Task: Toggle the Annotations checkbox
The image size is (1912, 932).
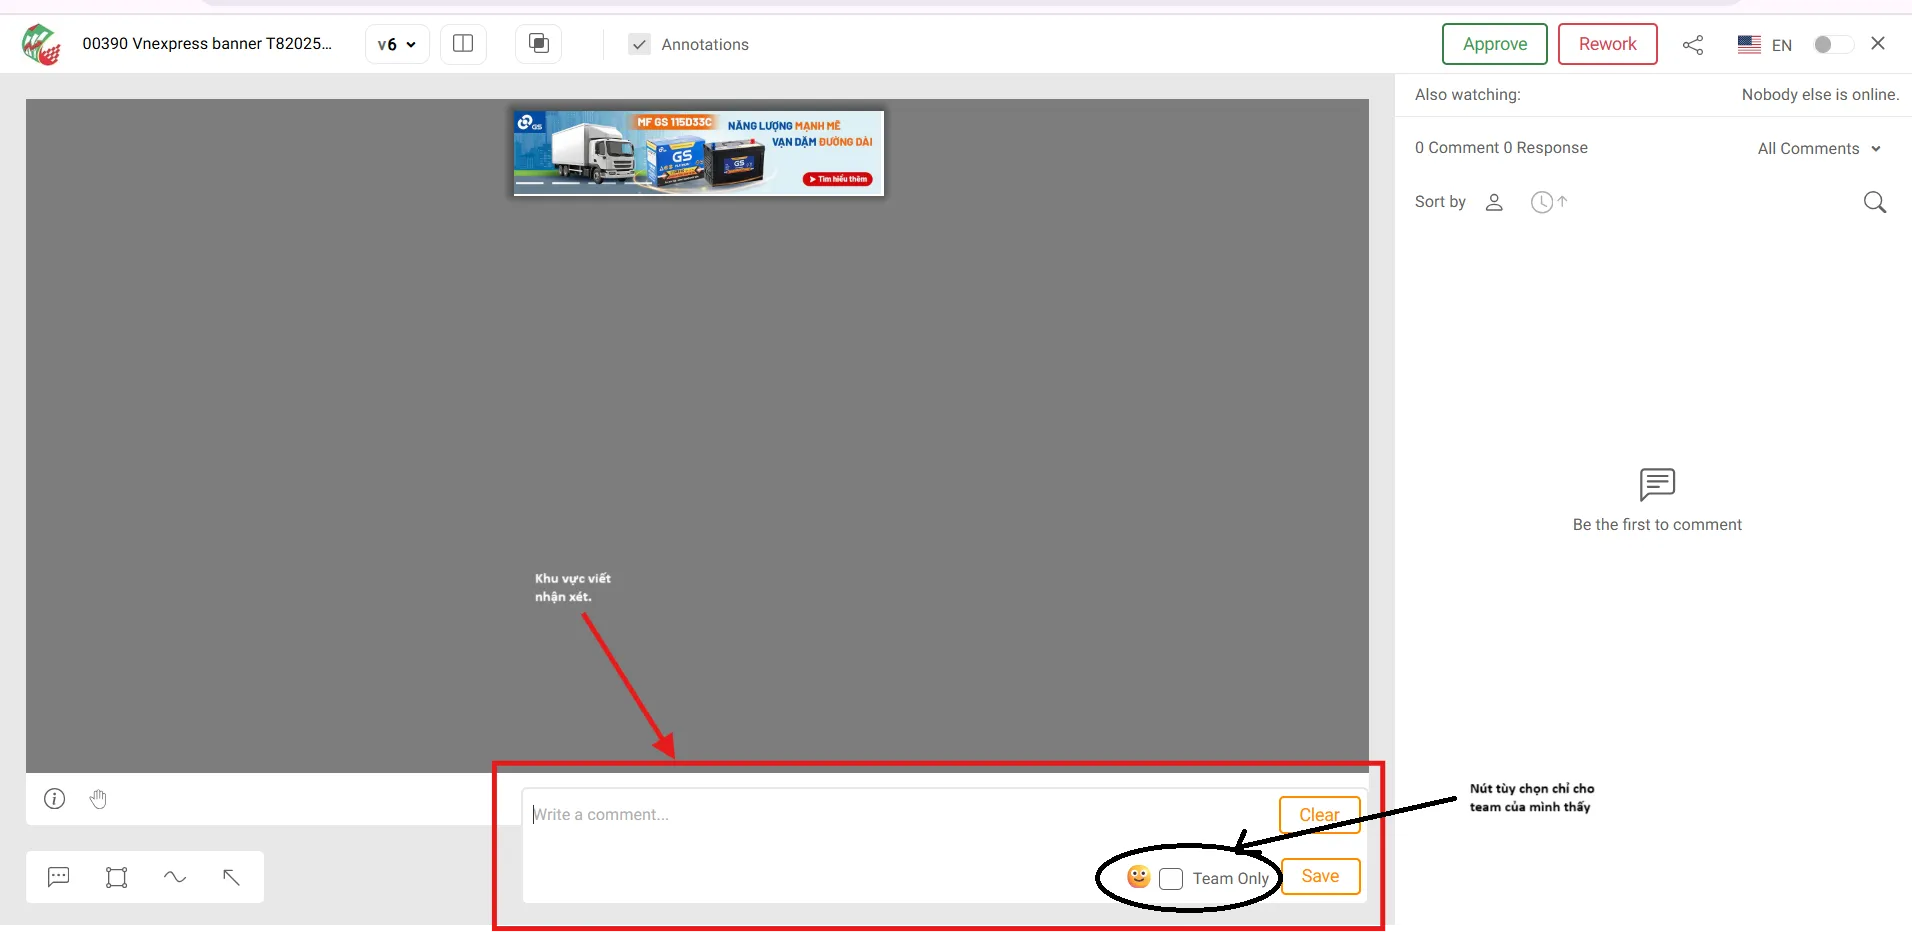Action: (640, 44)
